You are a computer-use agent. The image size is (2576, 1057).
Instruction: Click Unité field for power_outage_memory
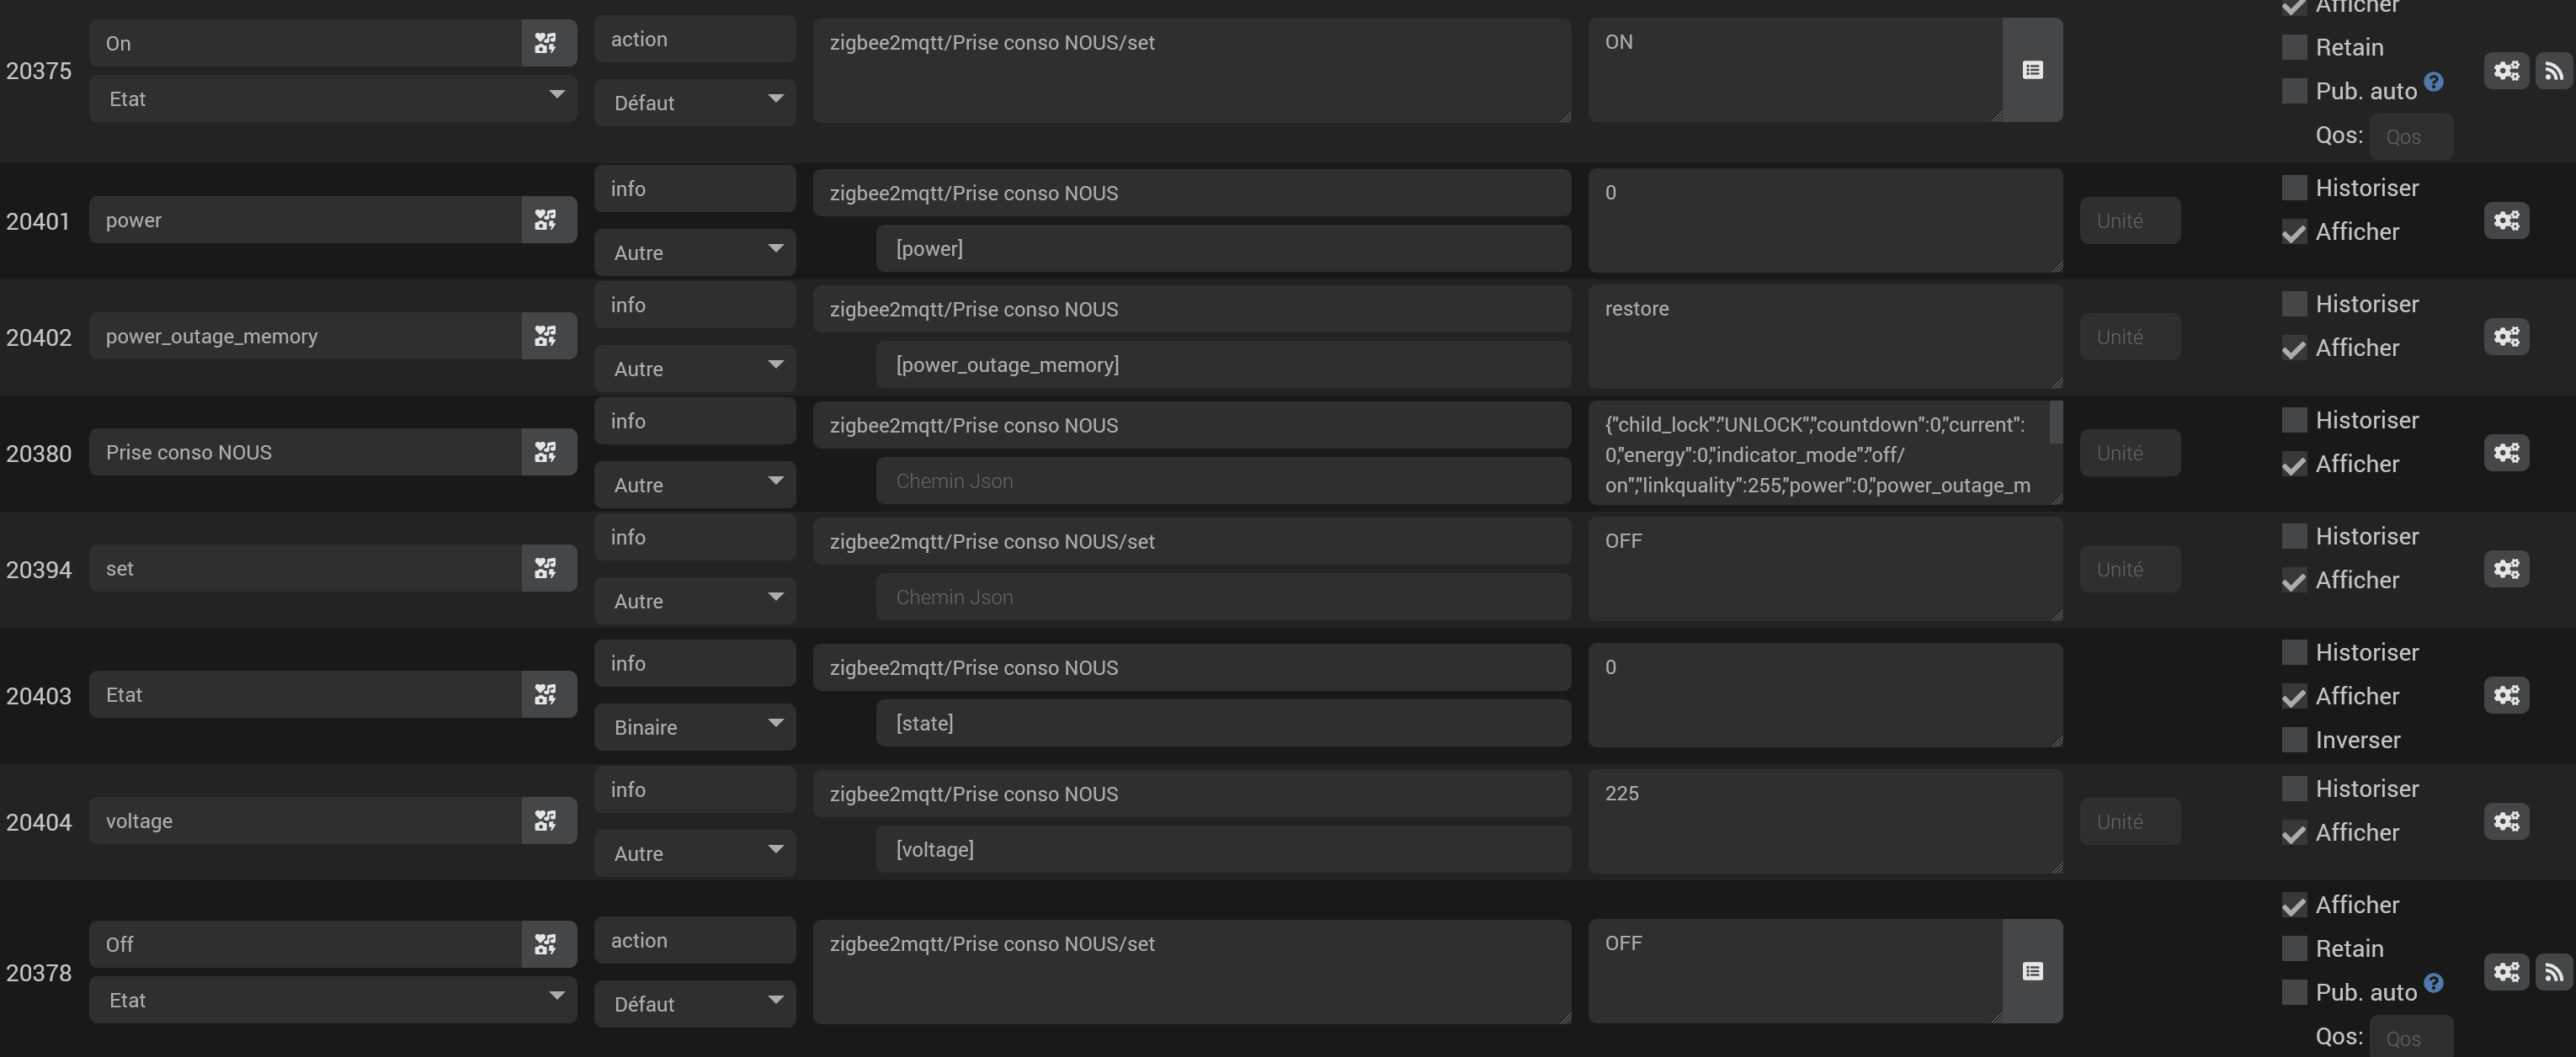pyautogui.click(x=2129, y=337)
